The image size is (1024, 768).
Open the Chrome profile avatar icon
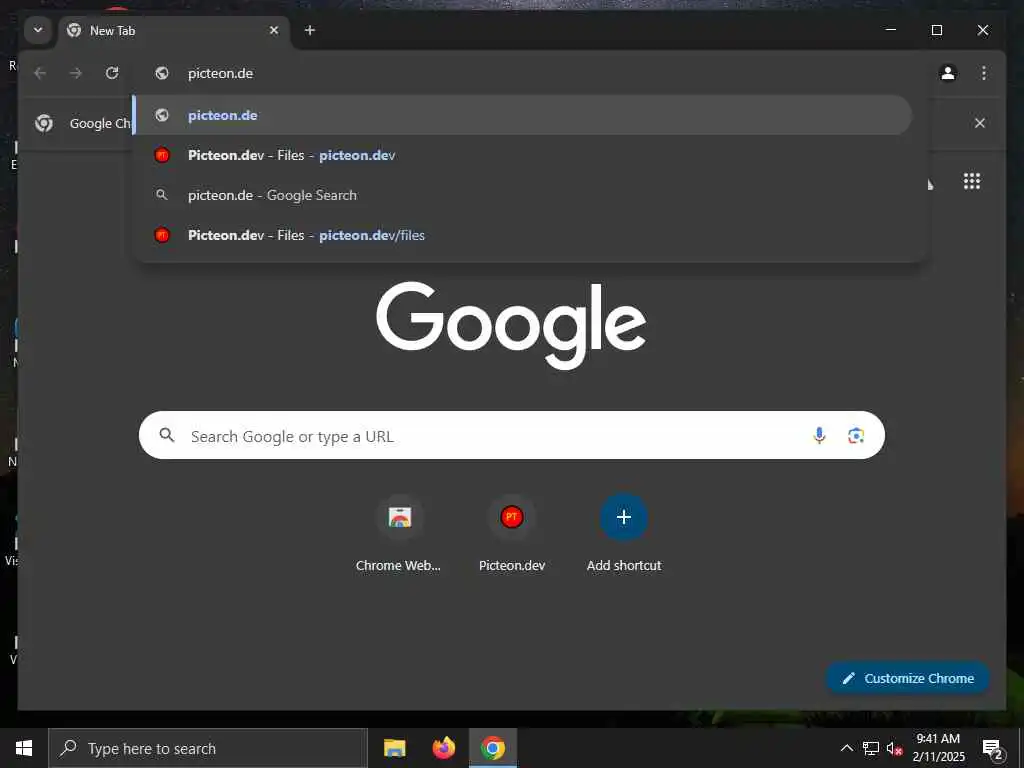click(948, 73)
